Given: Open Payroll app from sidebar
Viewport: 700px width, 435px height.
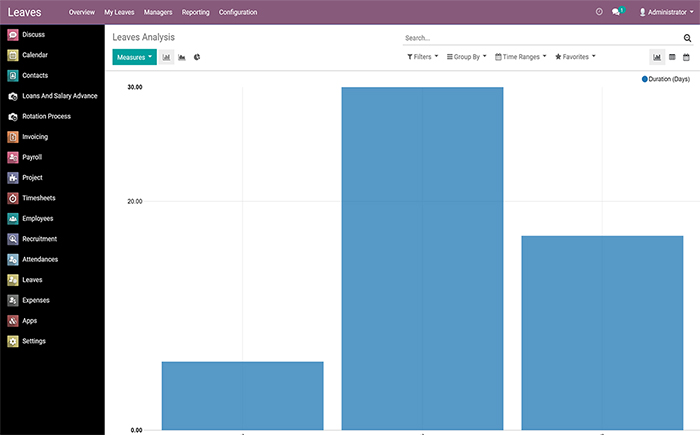Looking at the screenshot, I should [x=32, y=157].
